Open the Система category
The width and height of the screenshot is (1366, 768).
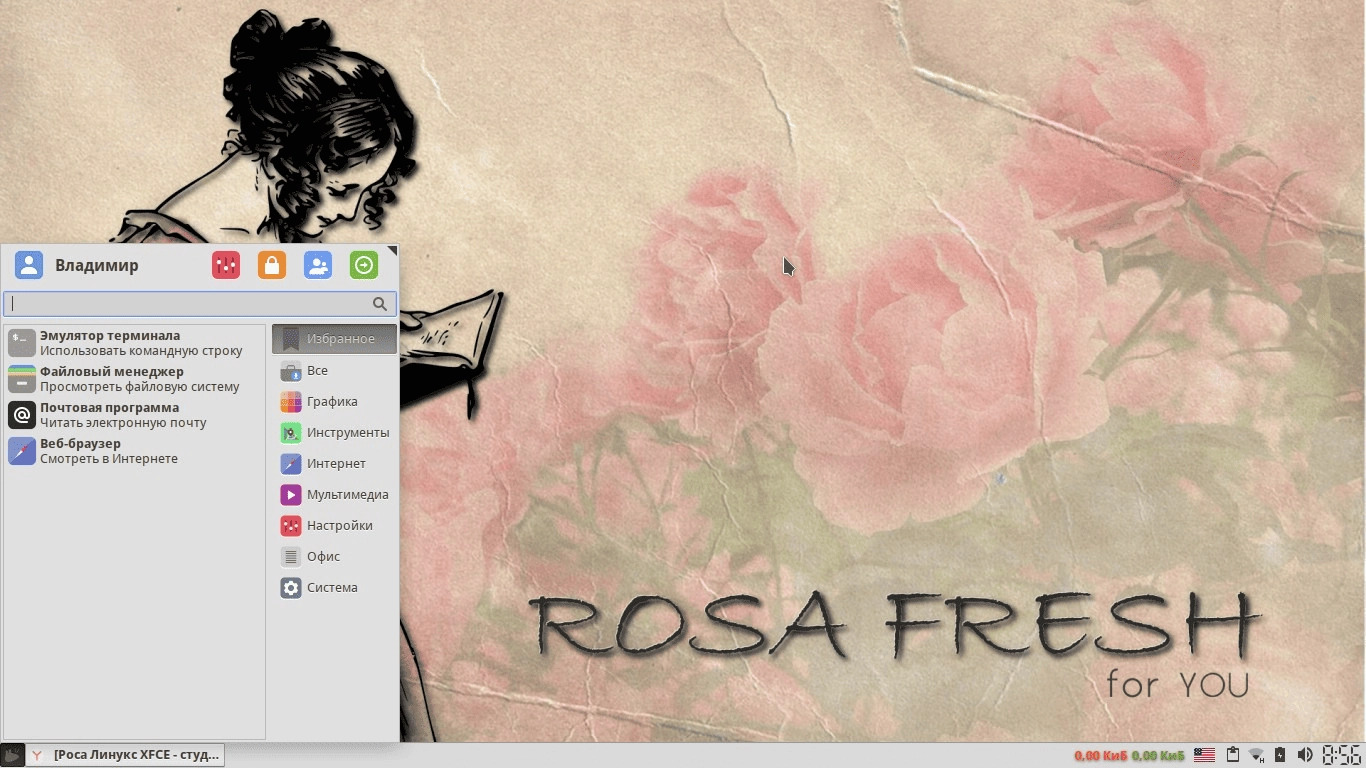(x=334, y=587)
